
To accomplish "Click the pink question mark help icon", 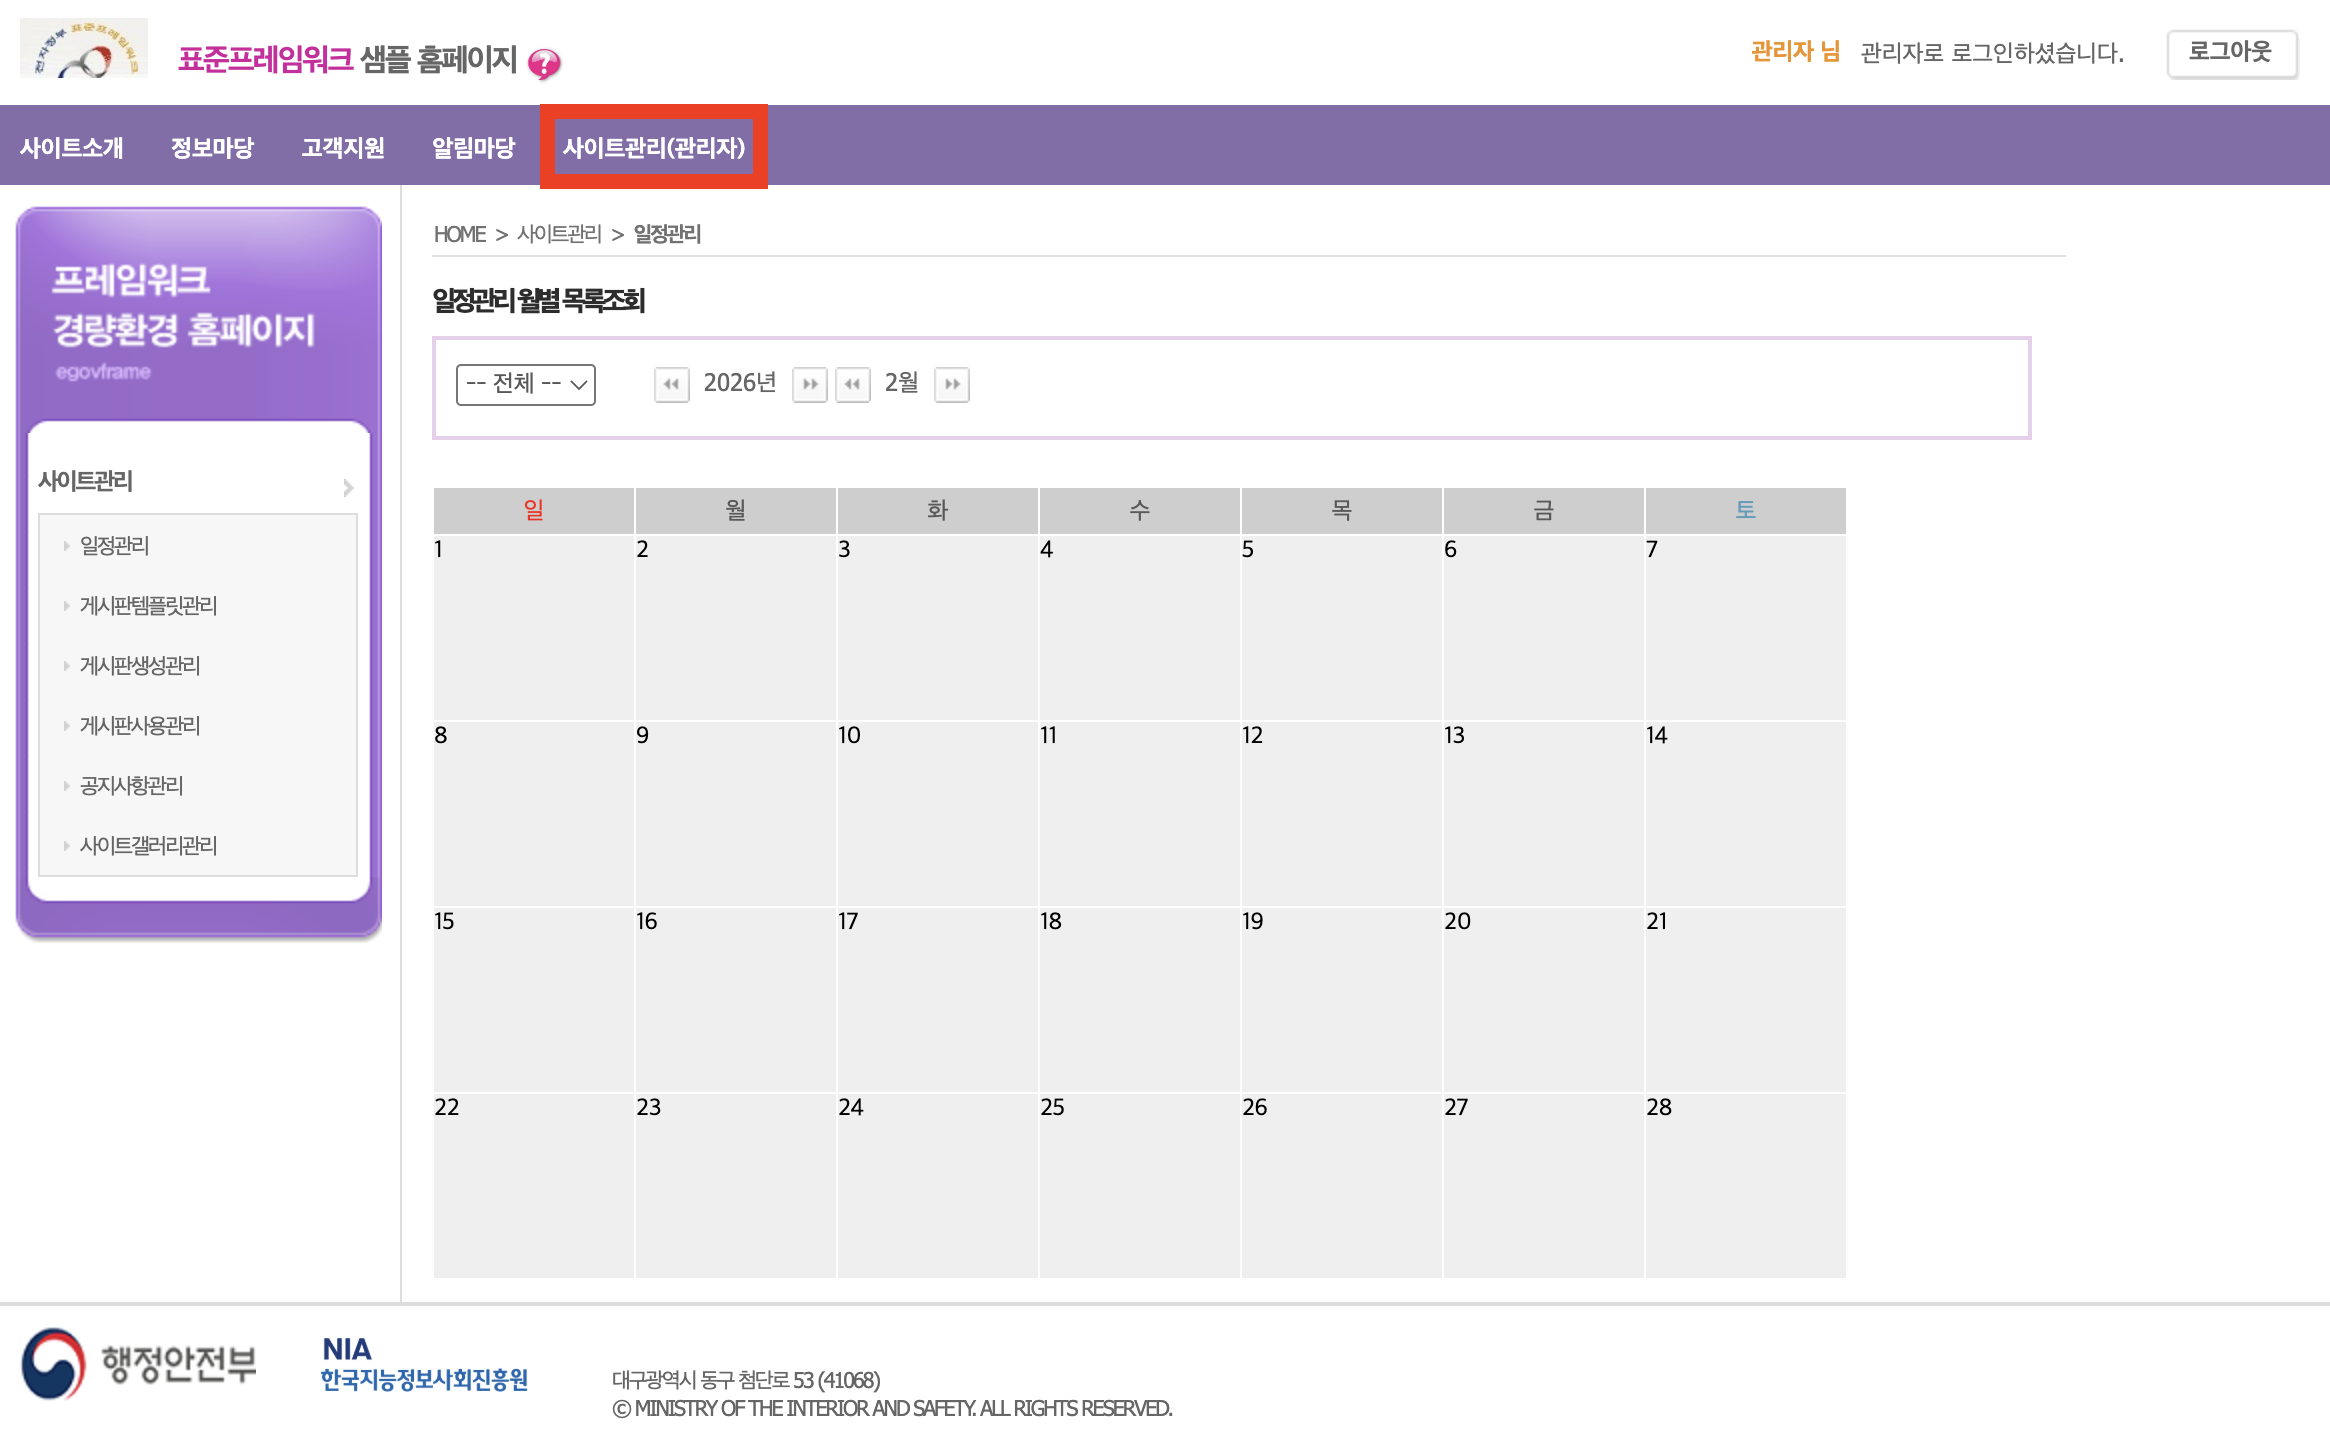I will pos(544,64).
